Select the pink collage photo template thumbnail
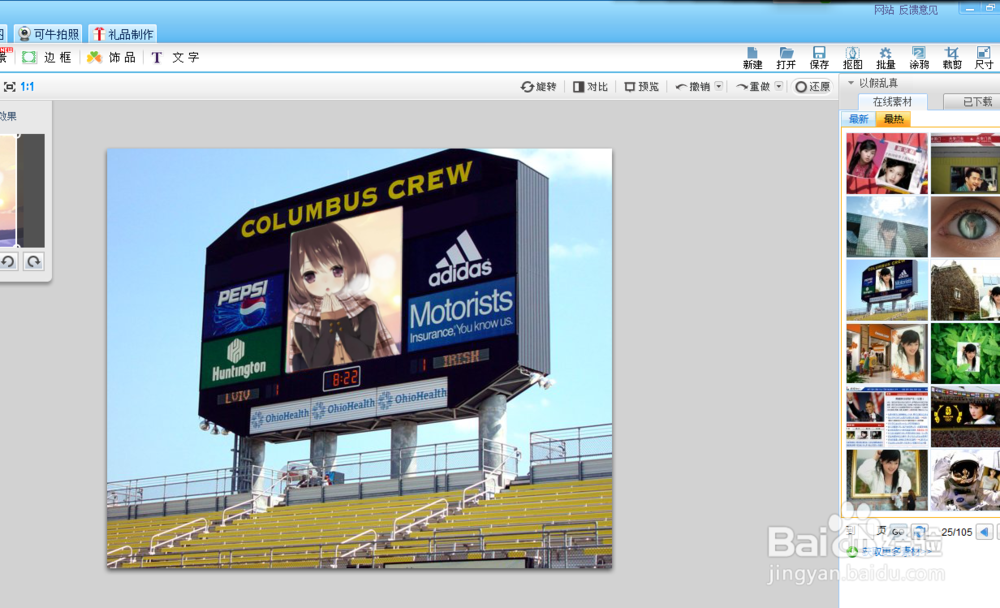 887,163
